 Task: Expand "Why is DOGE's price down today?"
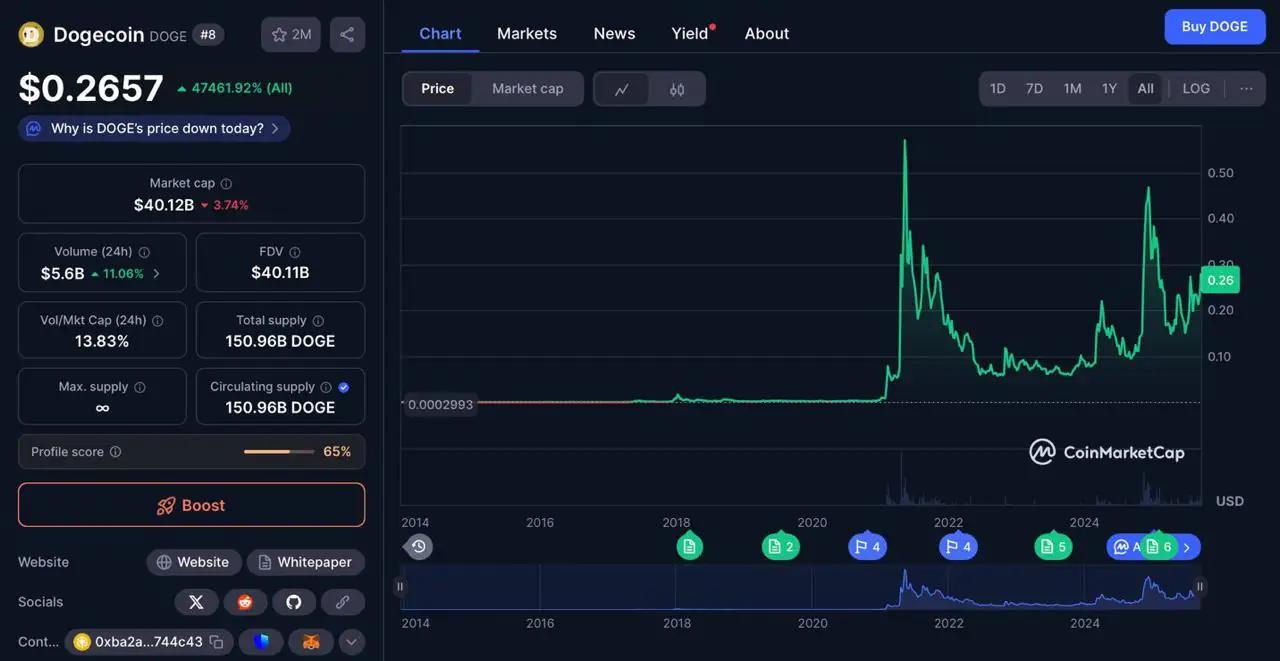pos(155,128)
